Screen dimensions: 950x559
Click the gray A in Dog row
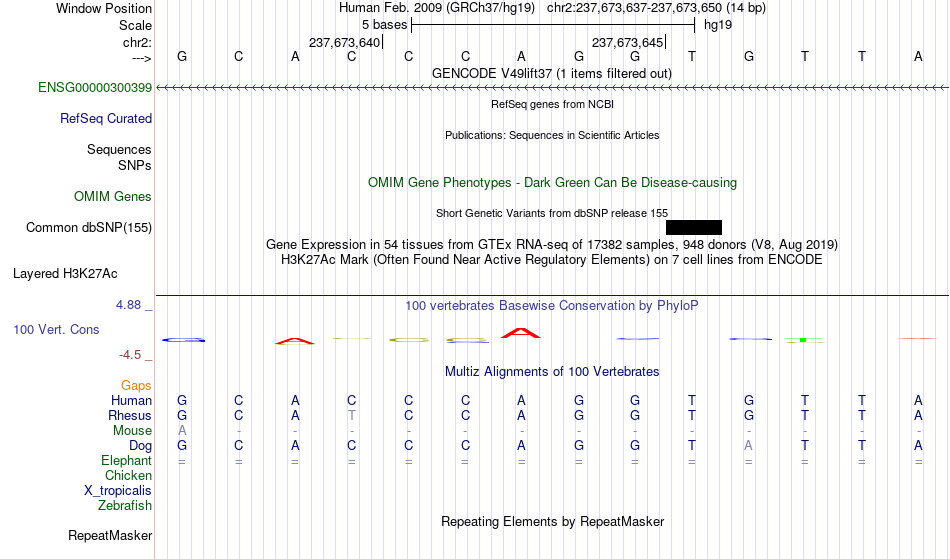748,446
